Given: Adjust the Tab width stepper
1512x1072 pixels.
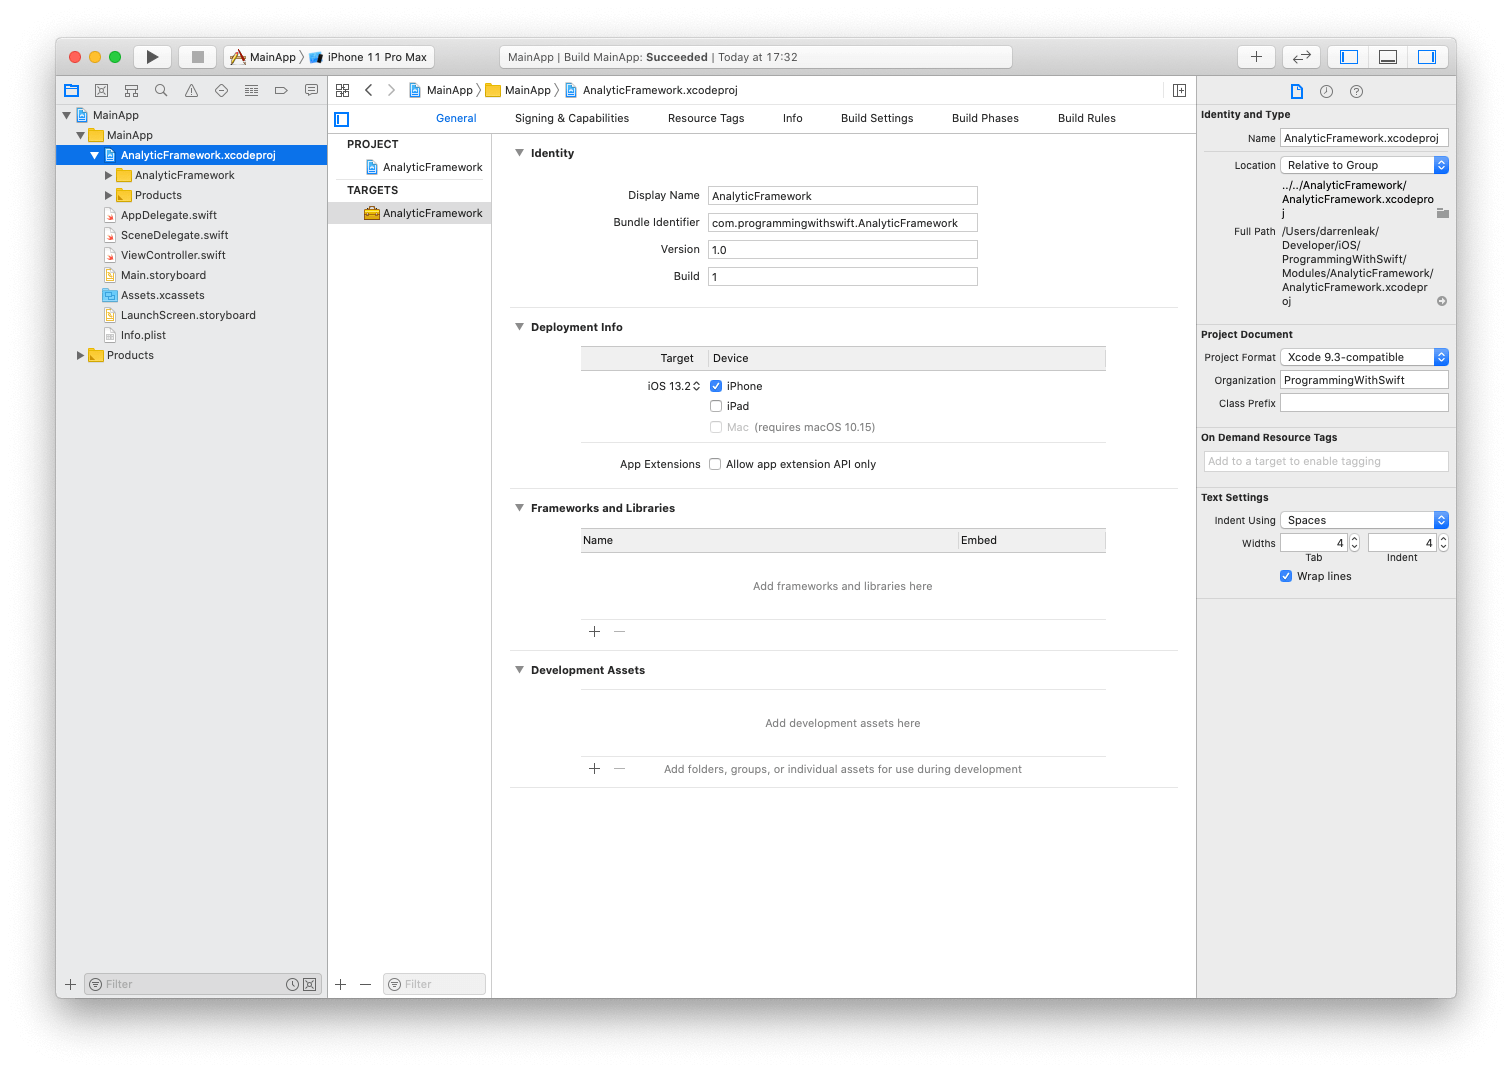Looking at the screenshot, I should tap(1354, 543).
